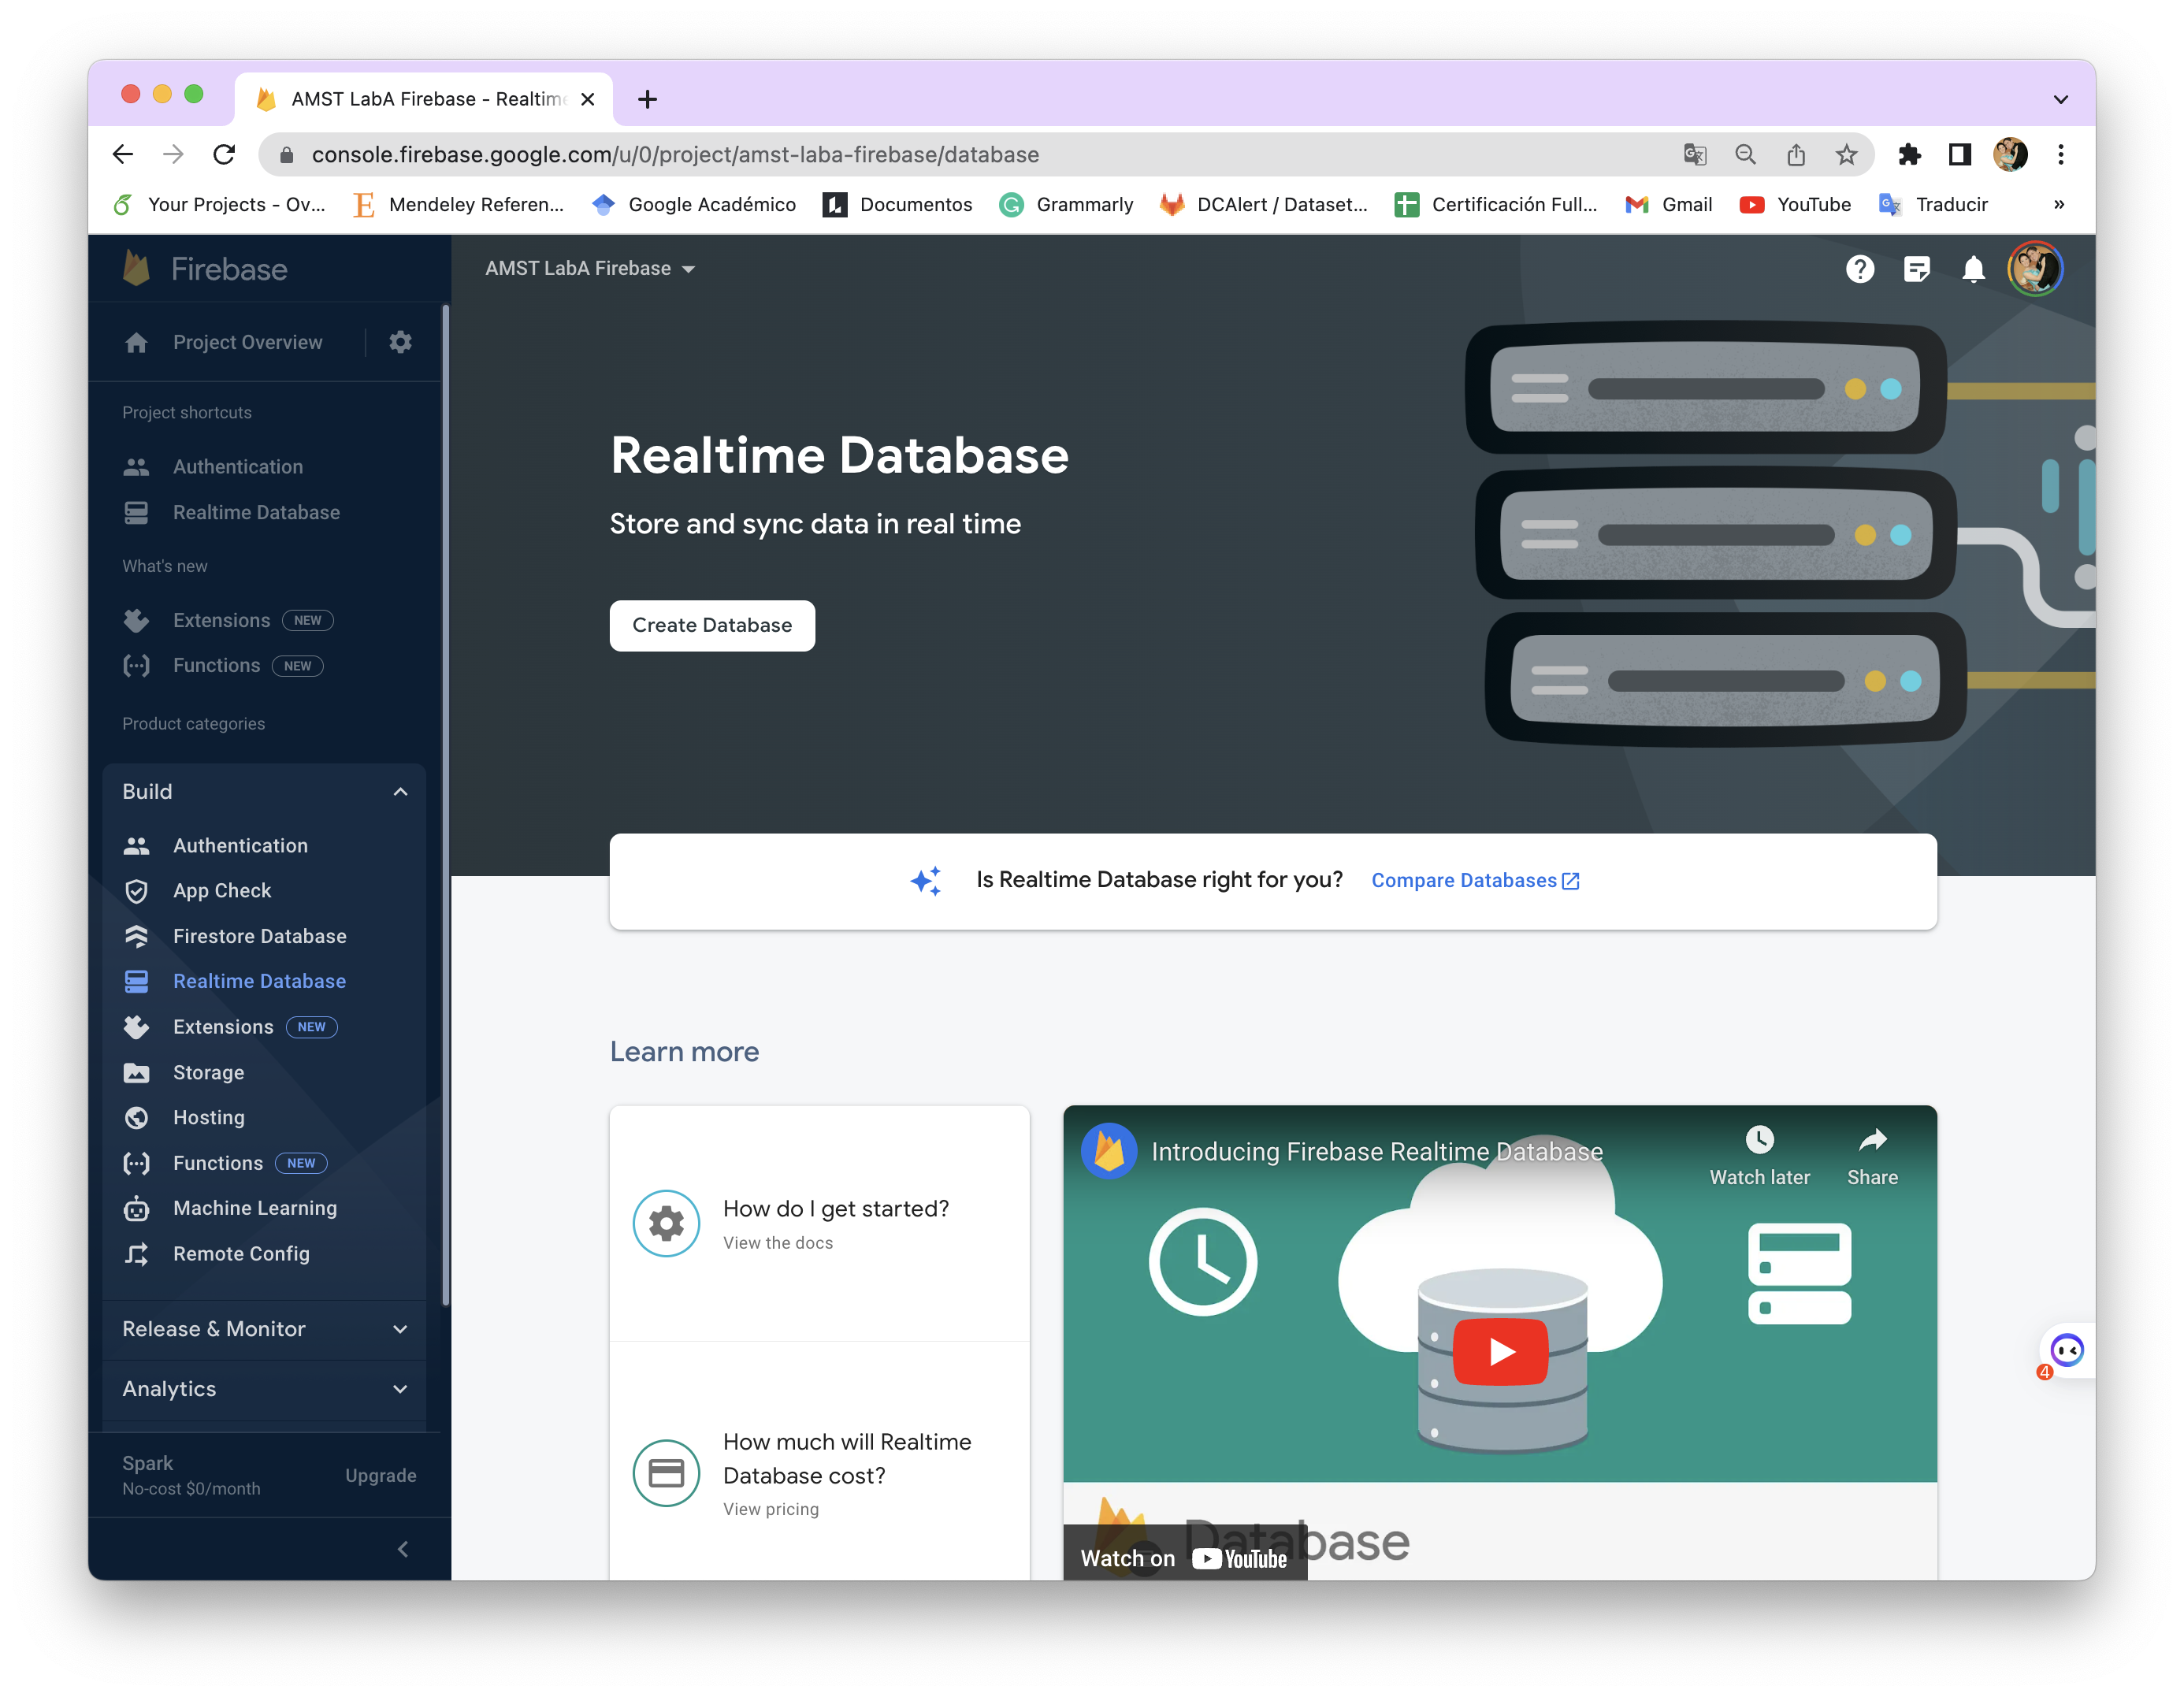
Task: Reload the page
Action: (x=224, y=154)
